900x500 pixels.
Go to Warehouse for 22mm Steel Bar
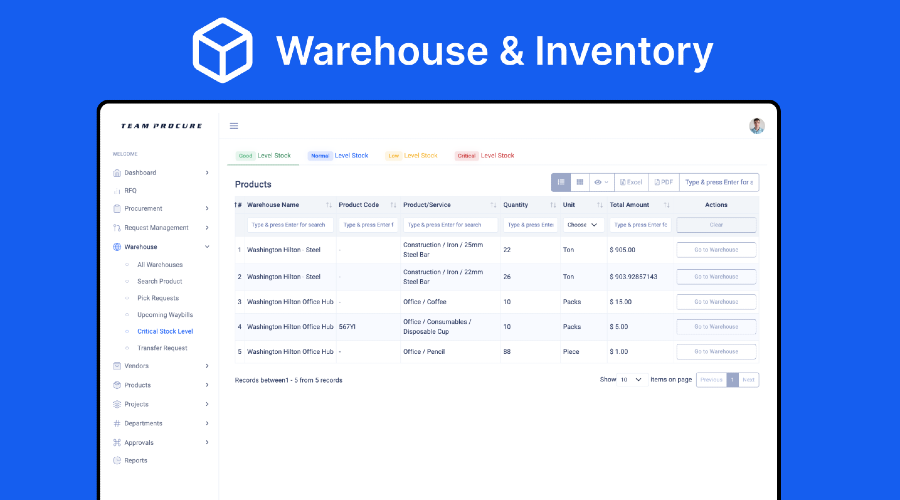[x=716, y=277]
